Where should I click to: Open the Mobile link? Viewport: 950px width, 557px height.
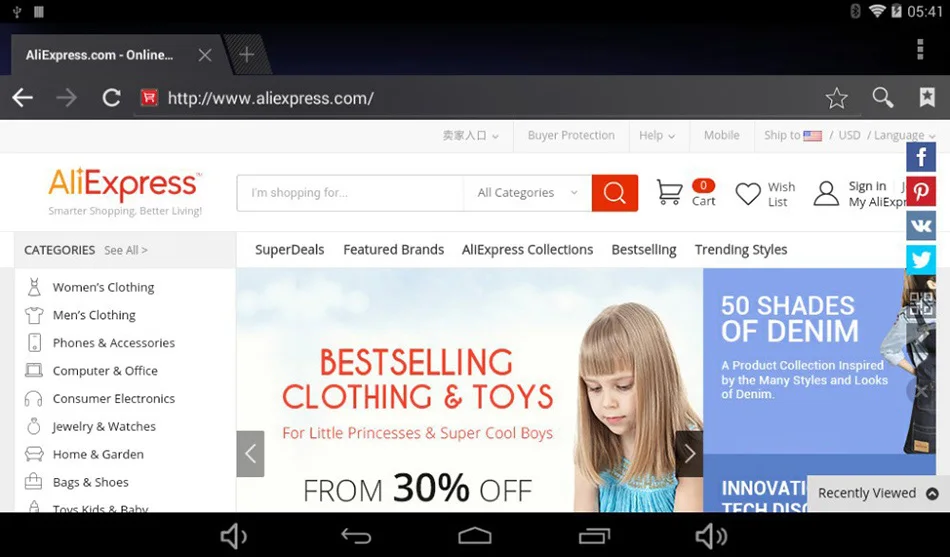[722, 136]
